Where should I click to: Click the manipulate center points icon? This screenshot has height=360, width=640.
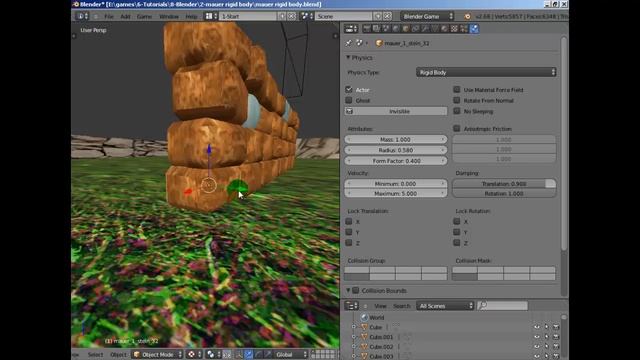[227, 354]
